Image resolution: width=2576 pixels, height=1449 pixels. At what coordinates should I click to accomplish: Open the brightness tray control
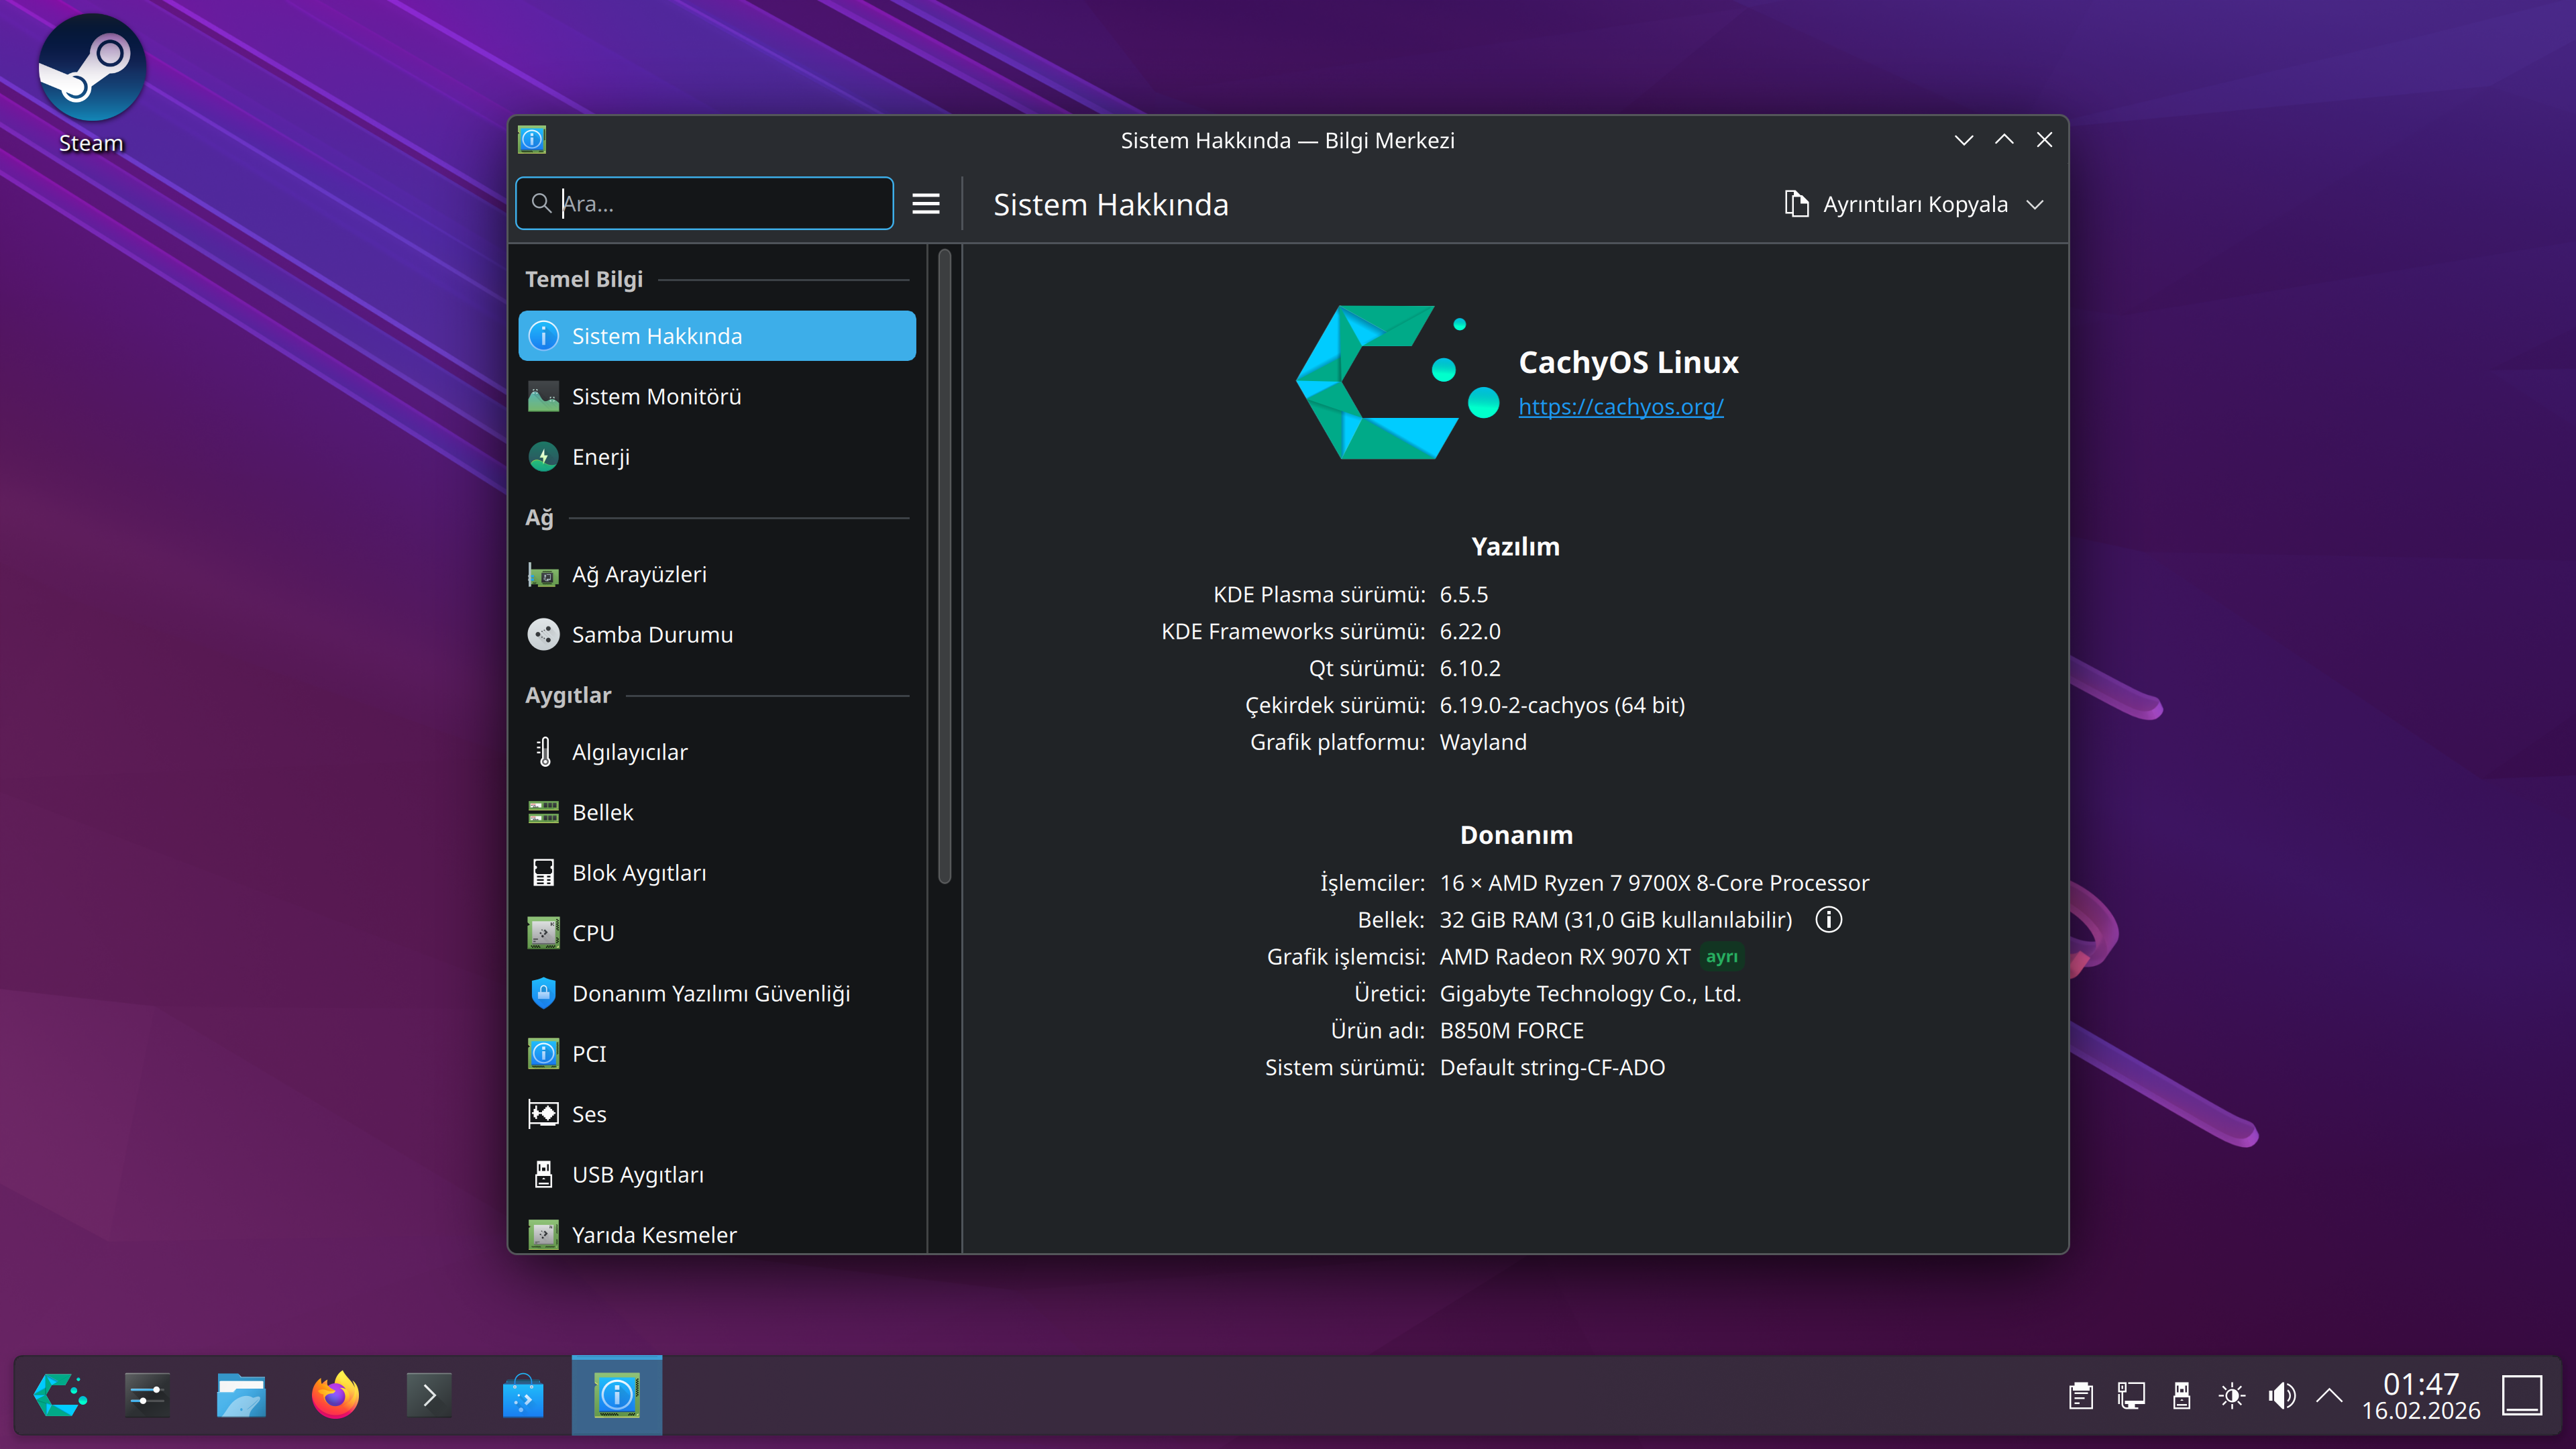click(x=2232, y=1396)
